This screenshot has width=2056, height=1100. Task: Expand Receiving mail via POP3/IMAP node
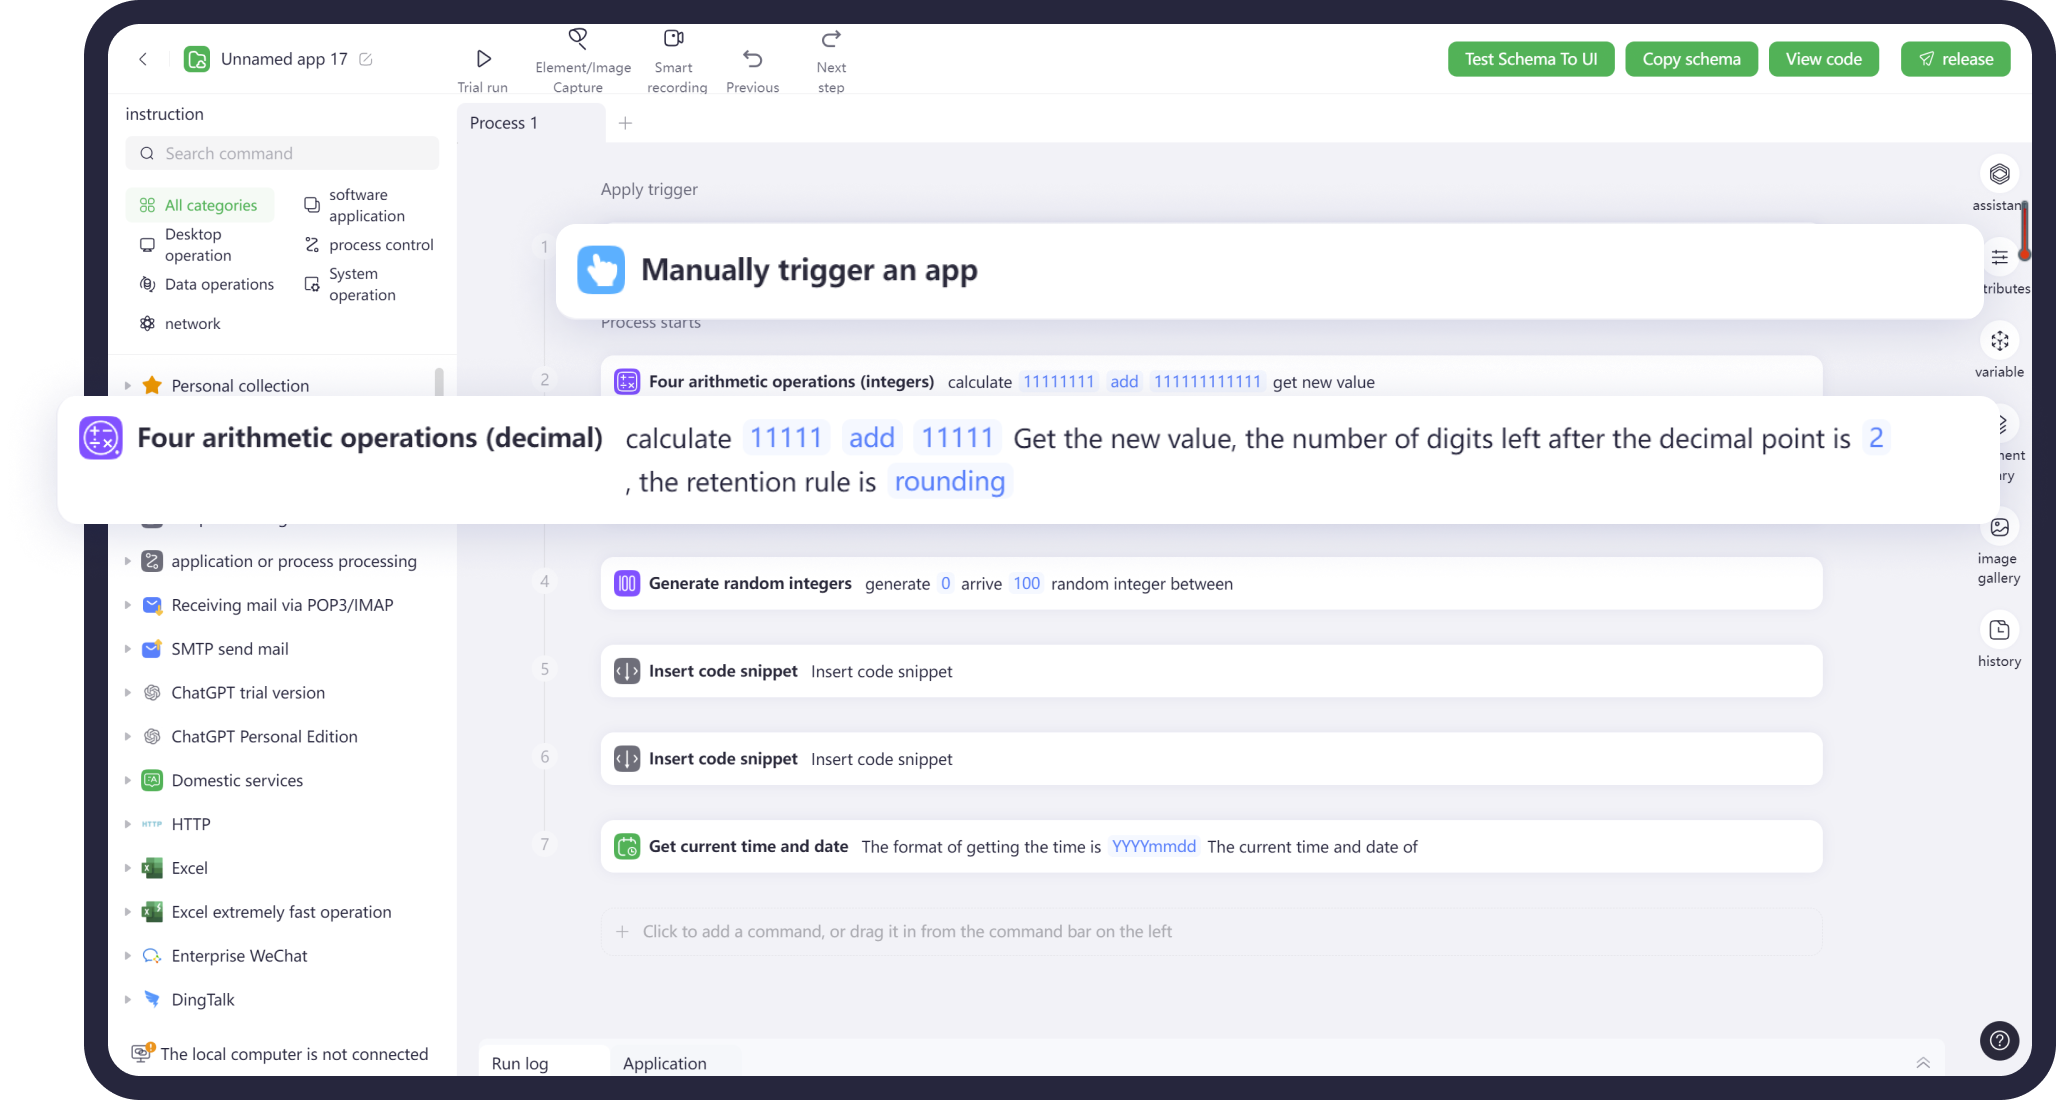(128, 605)
